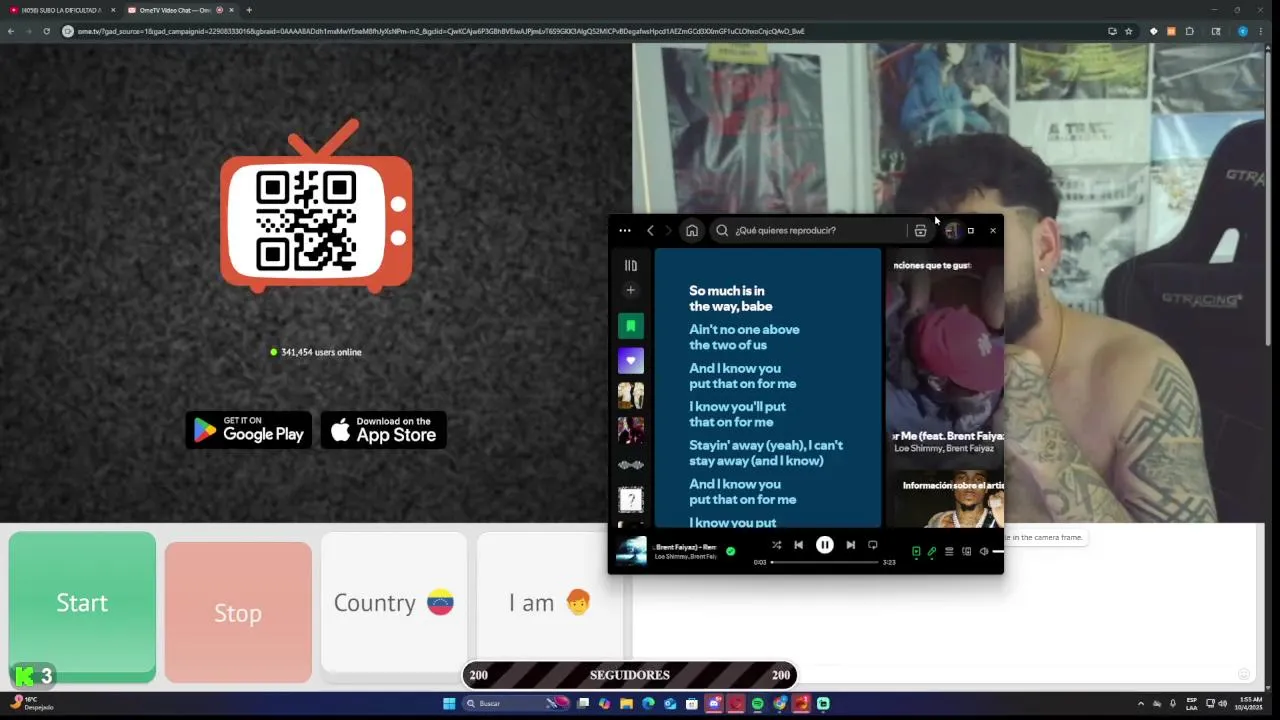The width and height of the screenshot is (1280, 720).
Task: Click the OmeTV QR code television logo
Action: (316, 207)
